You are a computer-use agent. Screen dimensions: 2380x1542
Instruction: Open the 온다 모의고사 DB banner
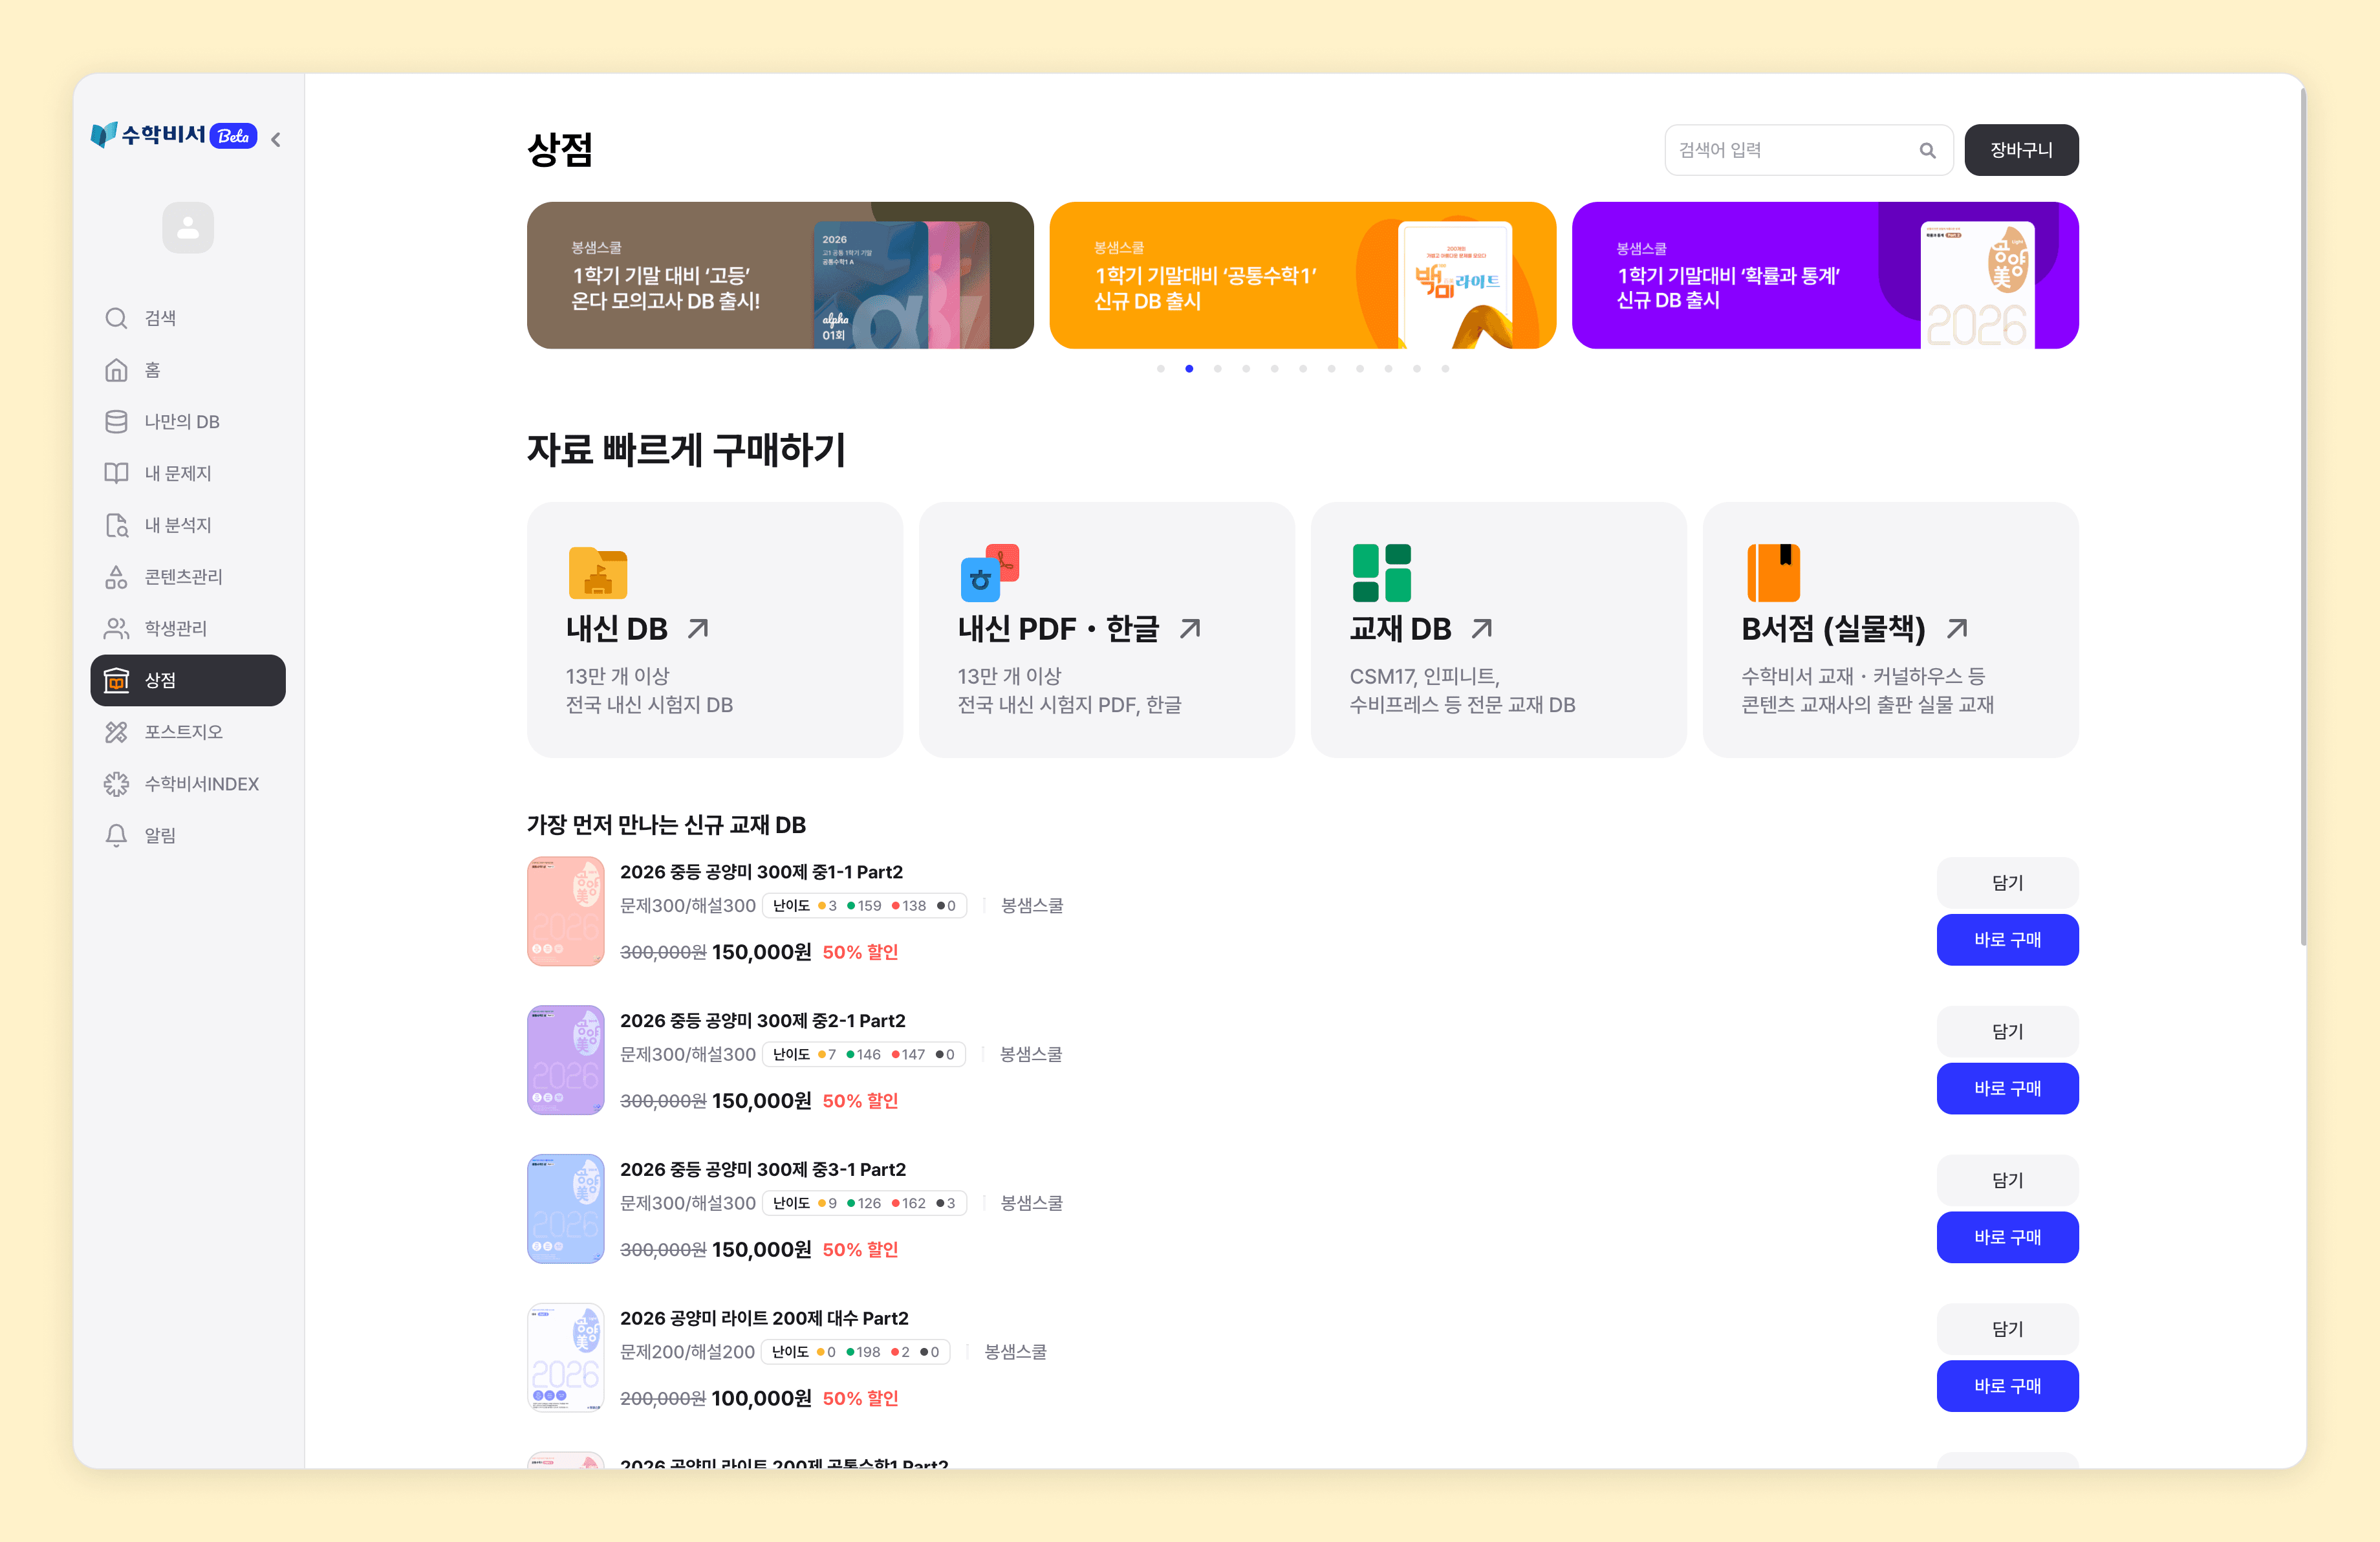[780, 275]
